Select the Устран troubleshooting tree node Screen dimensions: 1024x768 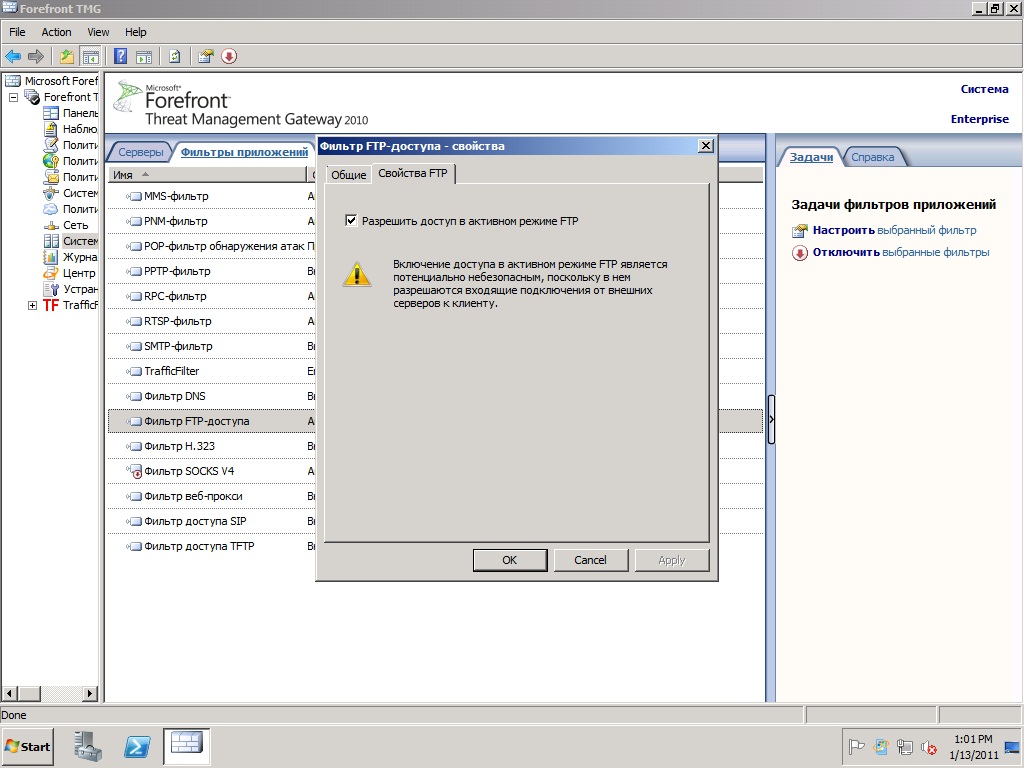click(71, 289)
